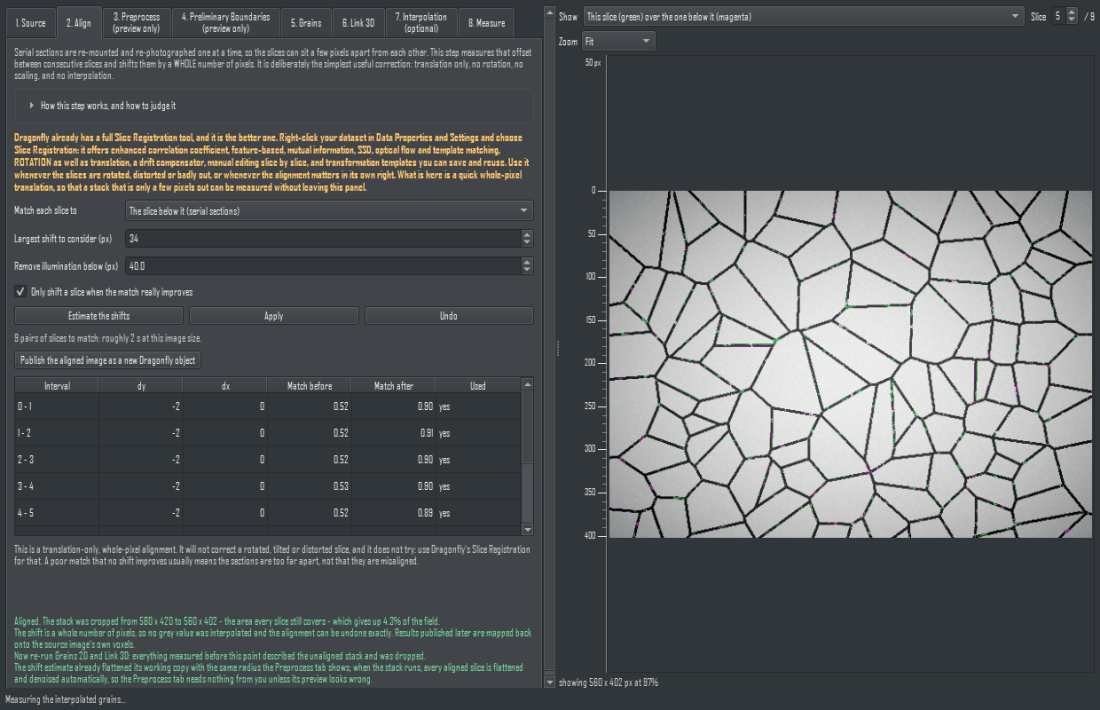Click the Undo button
This screenshot has height=710, width=1100.
pos(449,316)
